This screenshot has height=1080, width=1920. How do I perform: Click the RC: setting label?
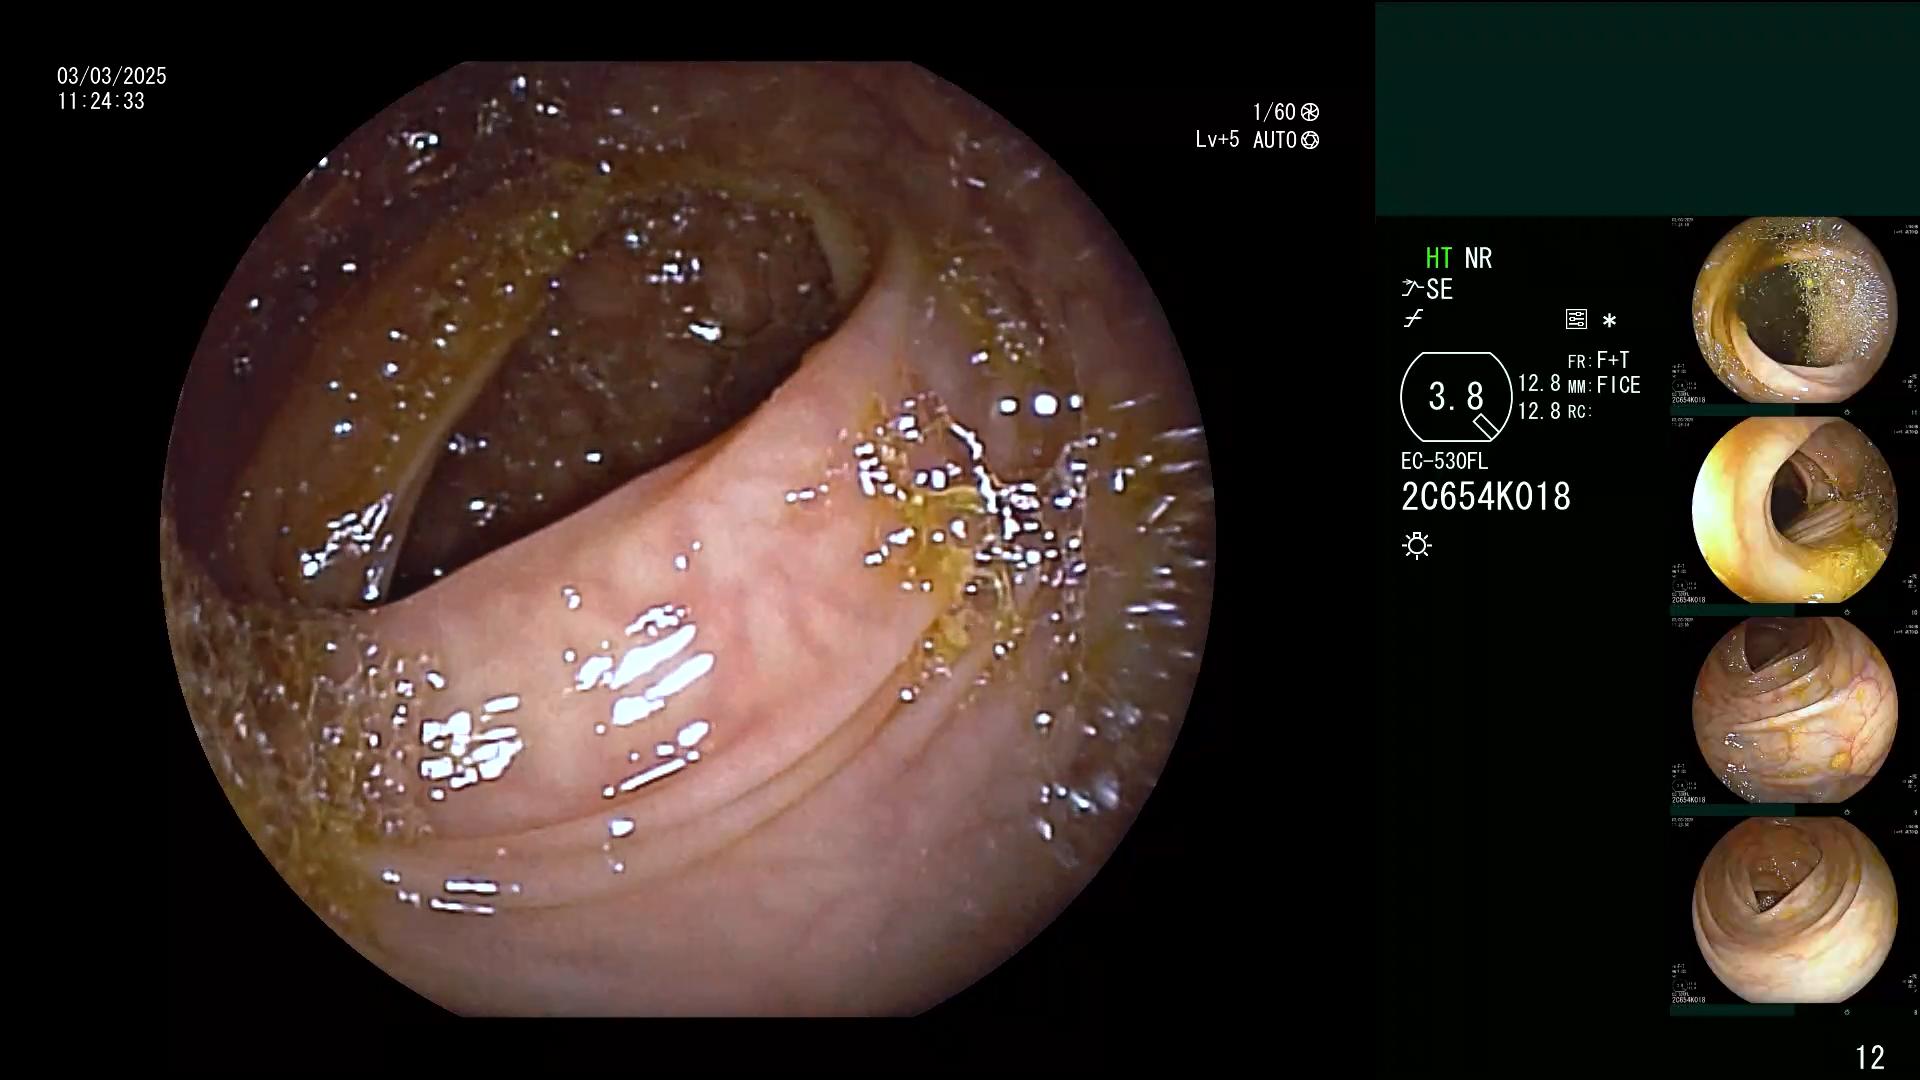click(x=1579, y=412)
